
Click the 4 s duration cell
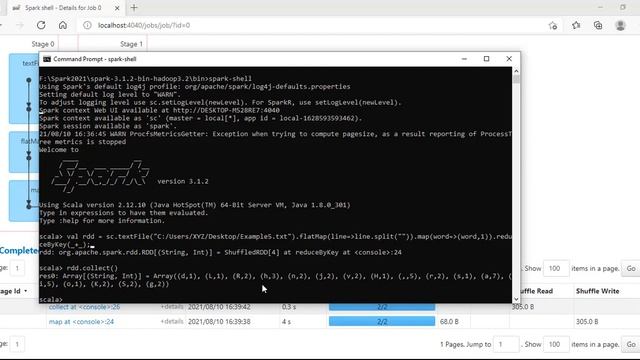(x=286, y=322)
